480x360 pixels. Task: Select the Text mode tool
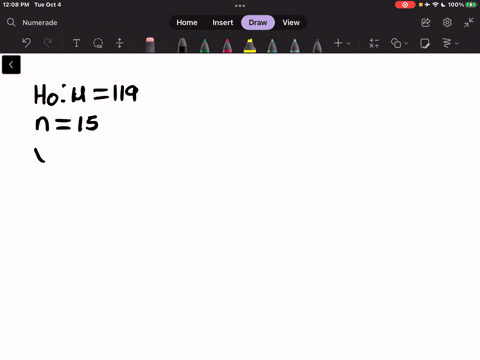[x=76, y=43]
